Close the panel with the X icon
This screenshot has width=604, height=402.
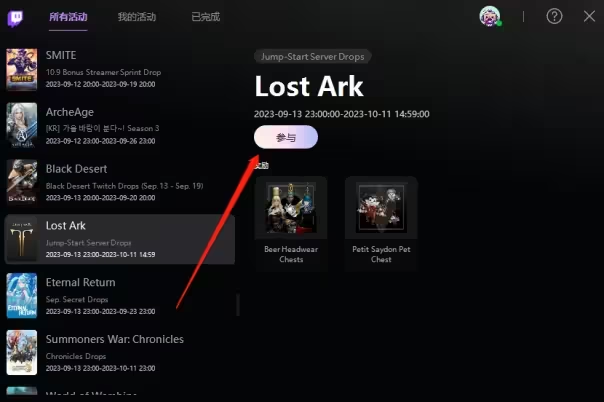[x=589, y=16]
